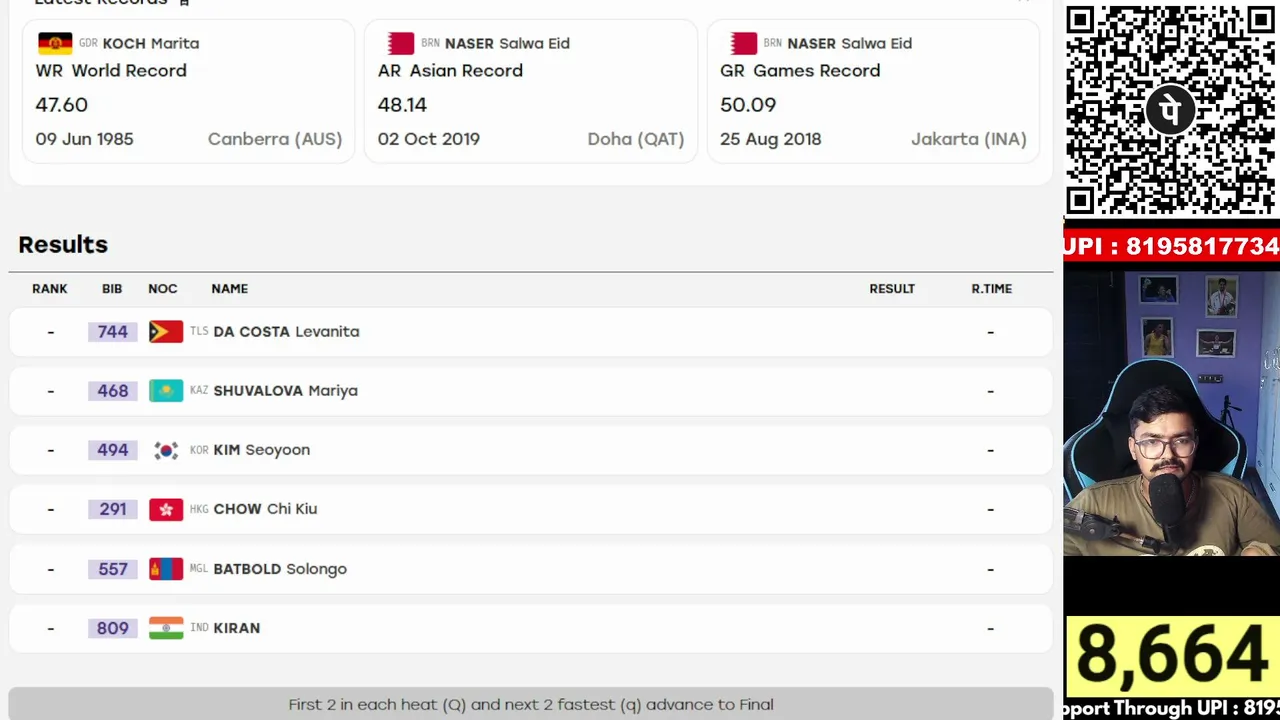Click bib number 809 for Kiran
The width and height of the screenshot is (1280, 720).
click(113, 628)
